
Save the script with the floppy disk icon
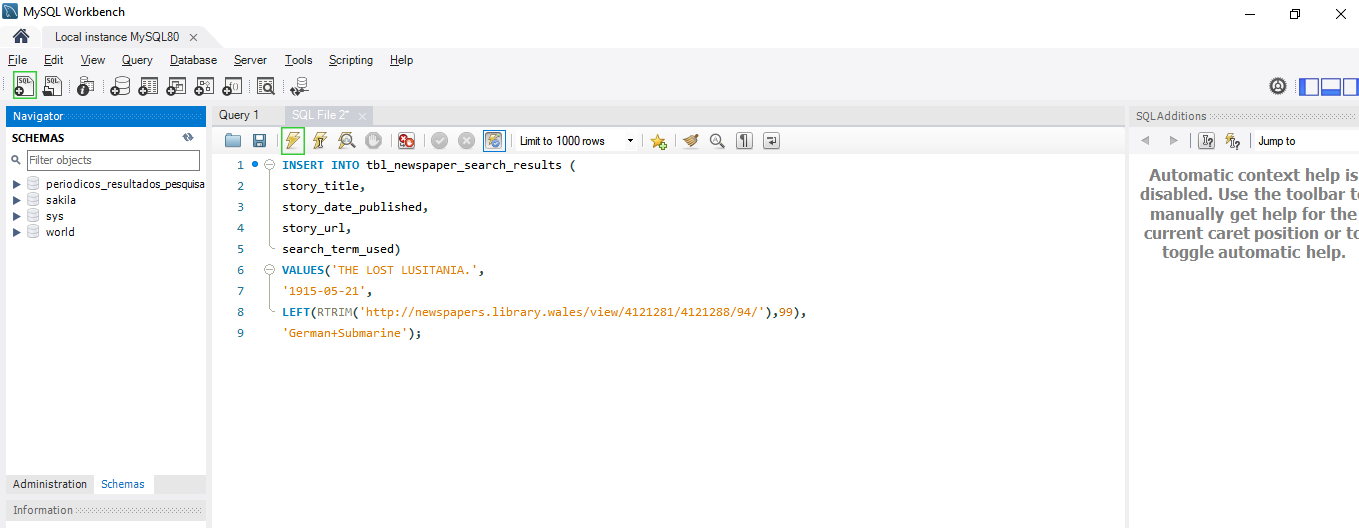coord(259,141)
